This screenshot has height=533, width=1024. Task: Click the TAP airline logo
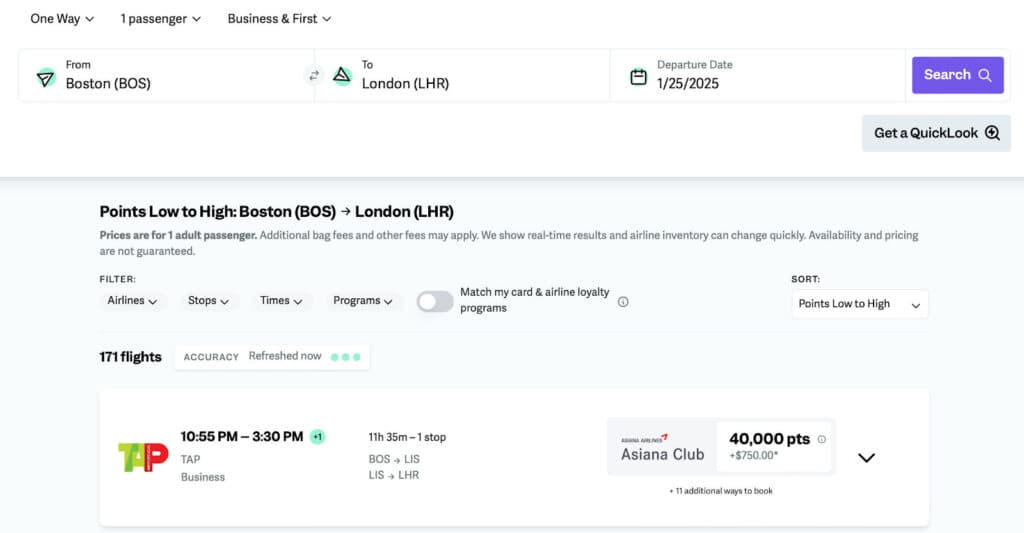tap(143, 457)
